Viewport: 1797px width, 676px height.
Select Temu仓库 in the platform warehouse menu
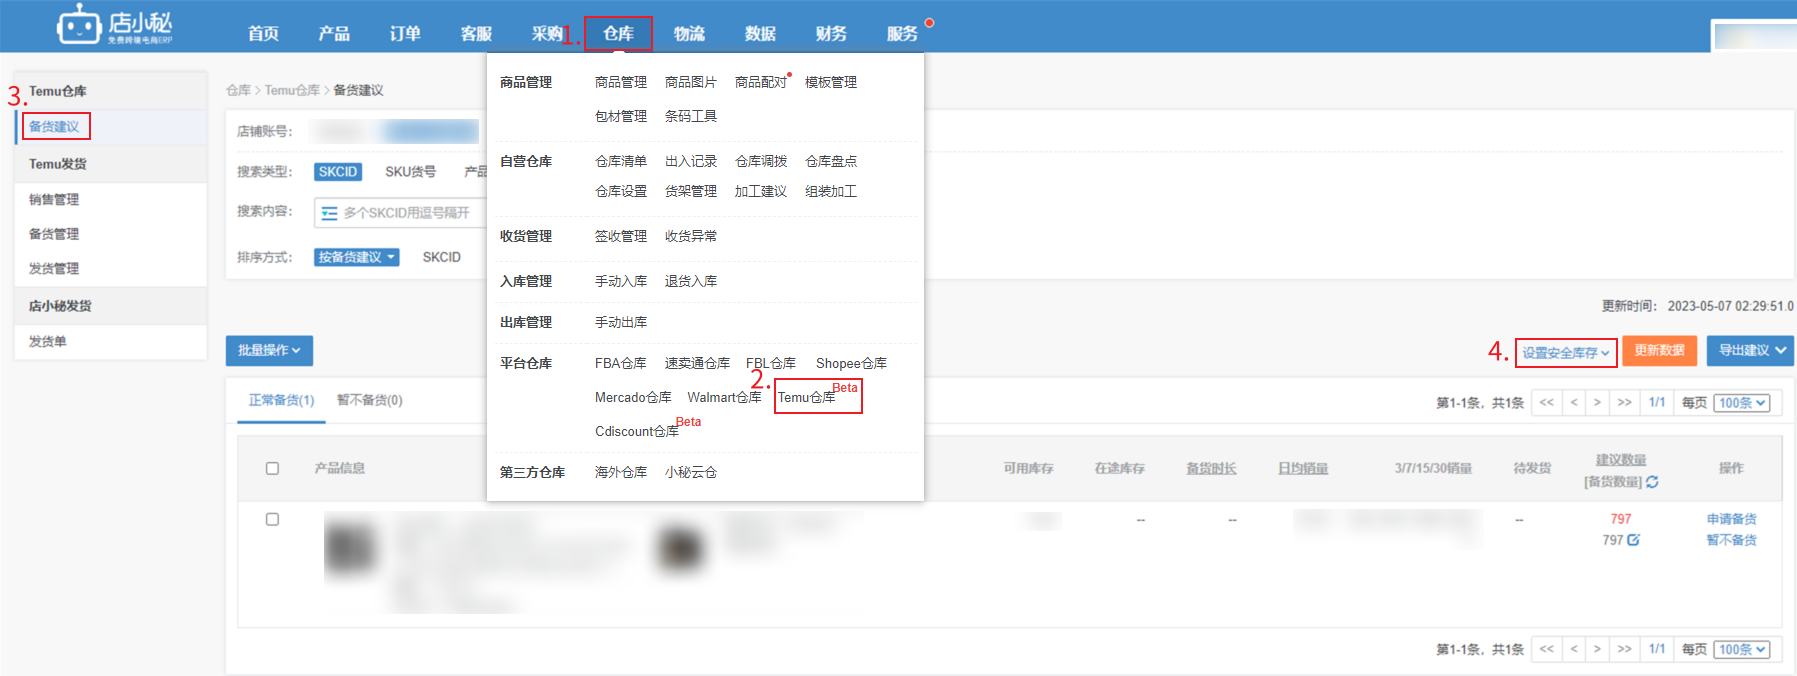coord(807,397)
